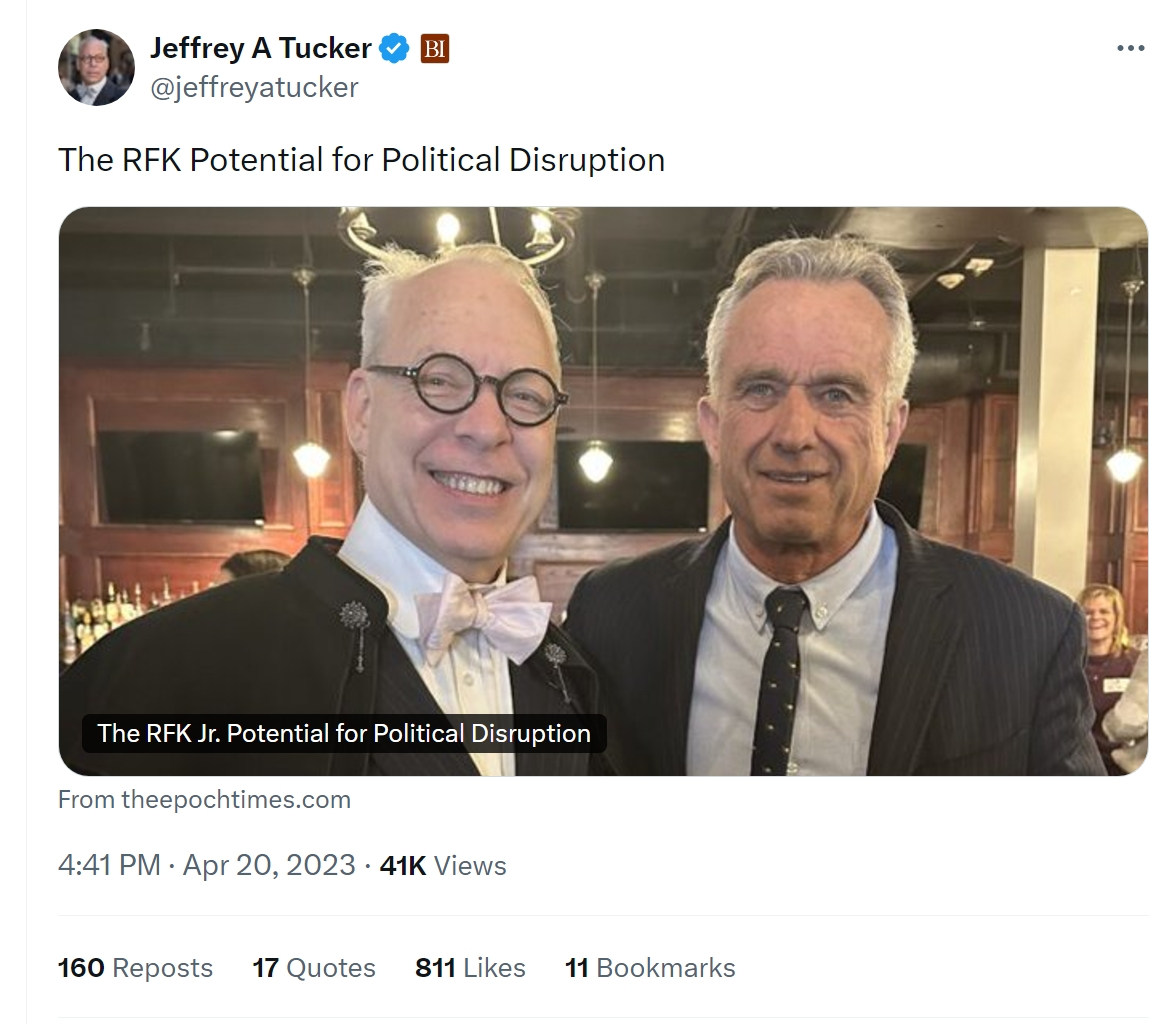
Task: View the 17 Quotes list
Action: coord(314,968)
